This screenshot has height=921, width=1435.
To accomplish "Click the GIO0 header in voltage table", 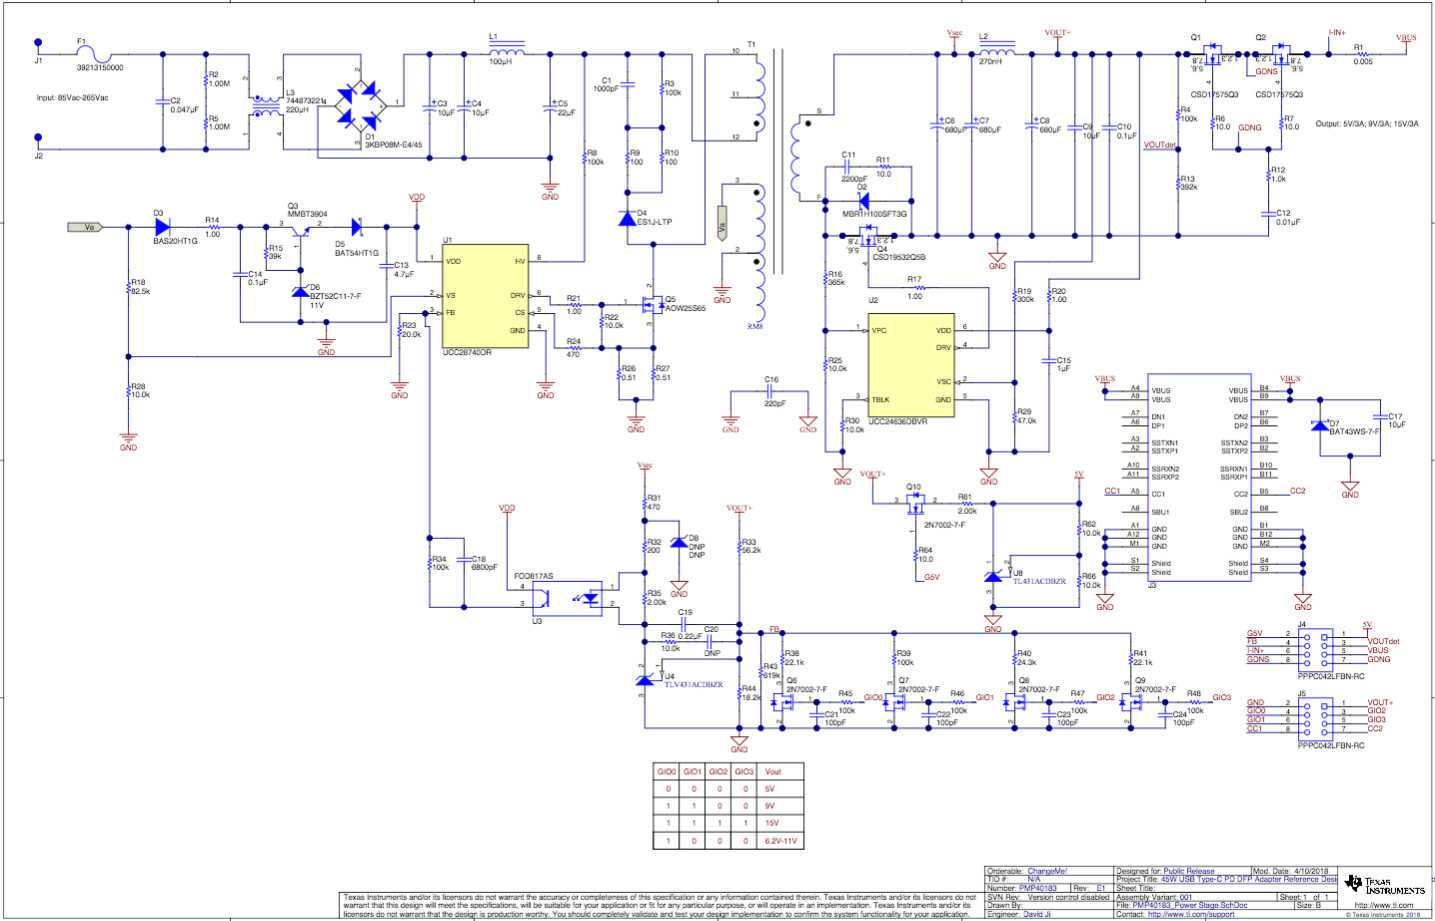I will [x=667, y=772].
